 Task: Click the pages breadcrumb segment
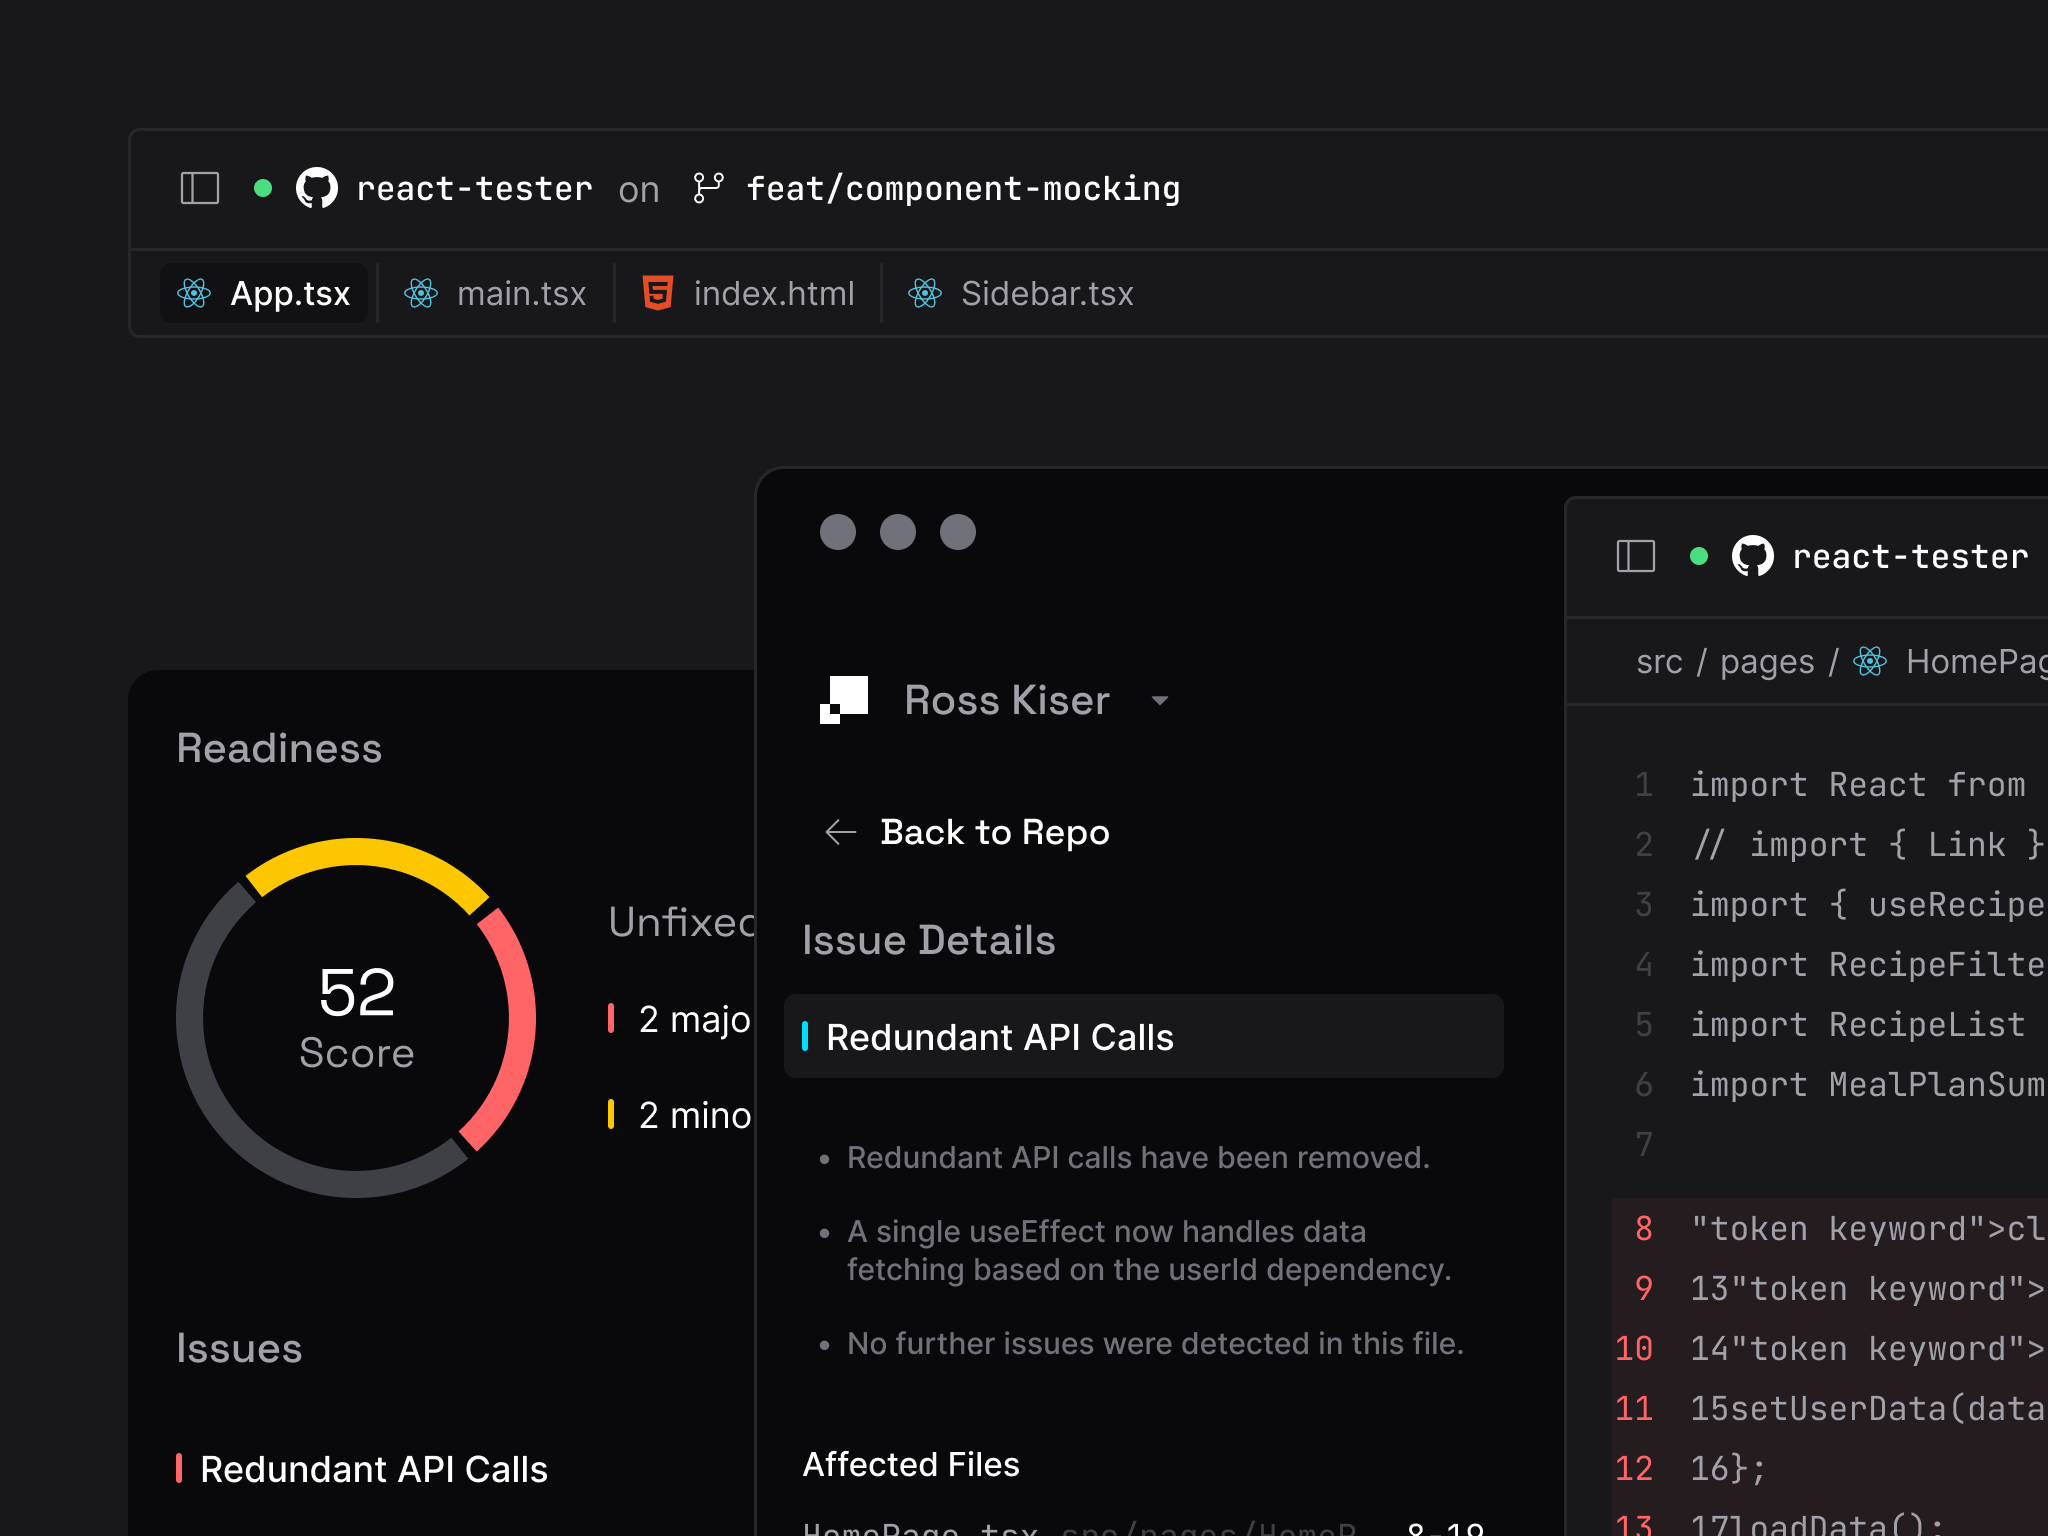tap(1766, 661)
